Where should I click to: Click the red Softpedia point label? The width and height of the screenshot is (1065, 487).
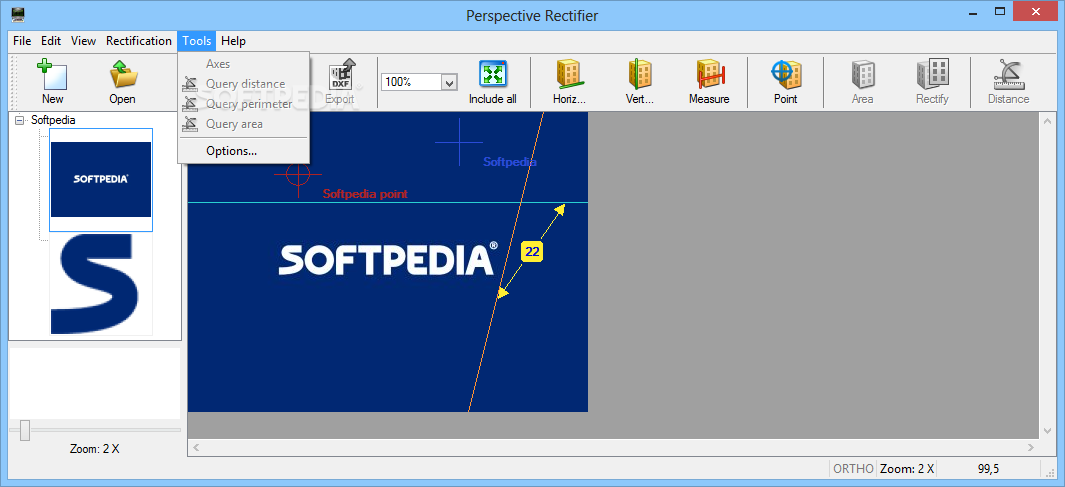365,194
